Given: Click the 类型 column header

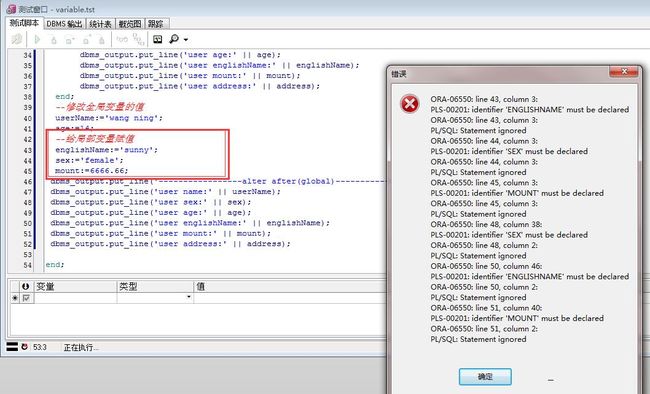Looking at the screenshot, I should pyautogui.click(x=155, y=286).
